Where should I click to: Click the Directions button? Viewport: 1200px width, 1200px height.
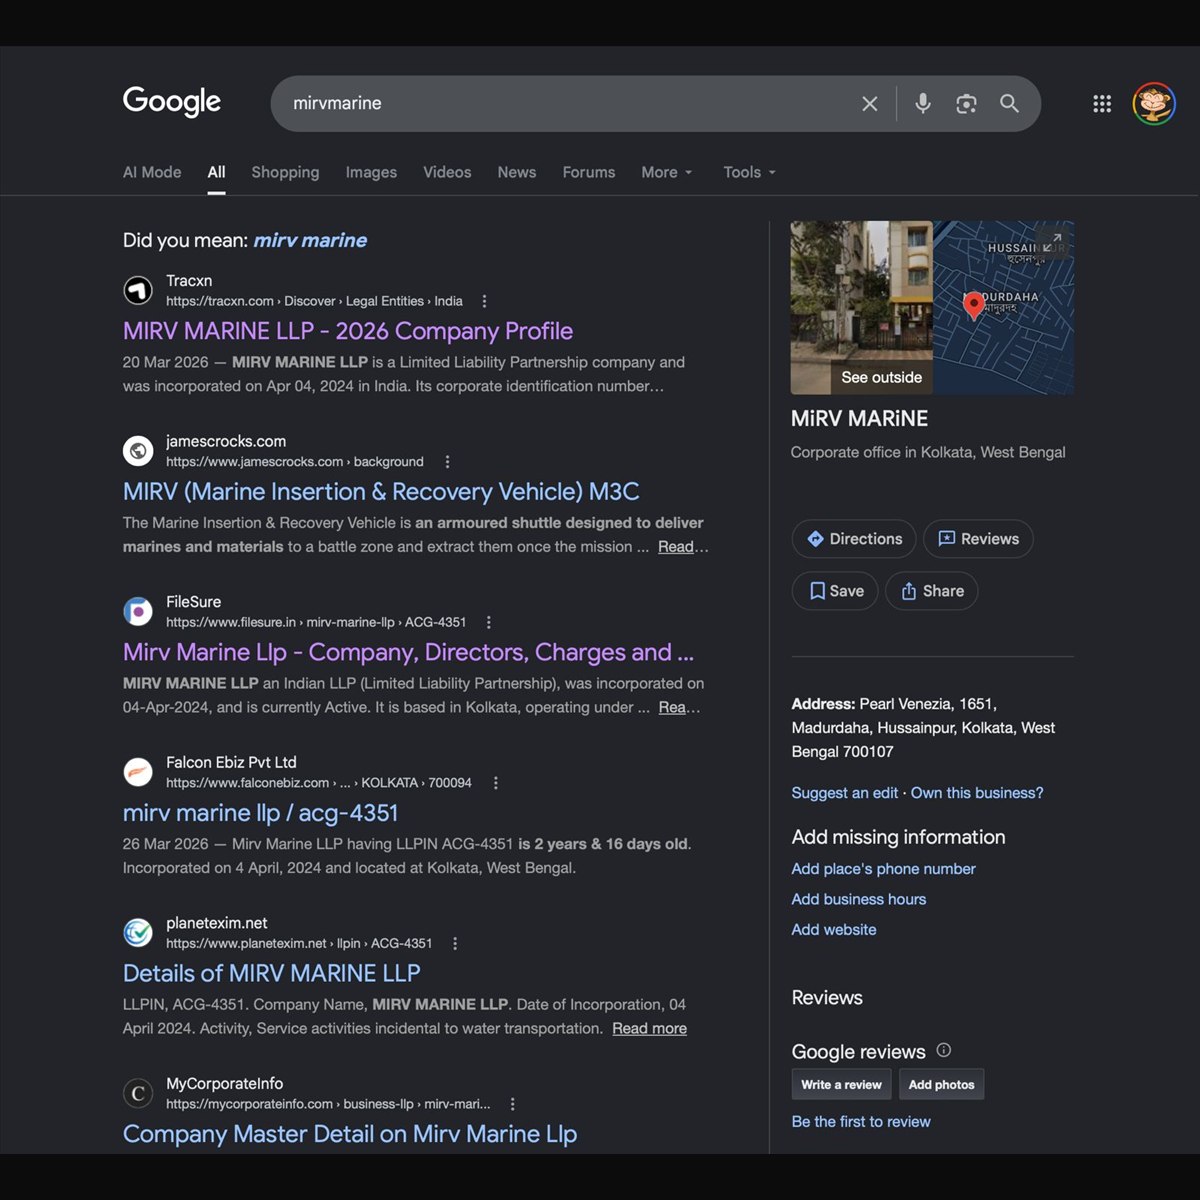tap(854, 539)
